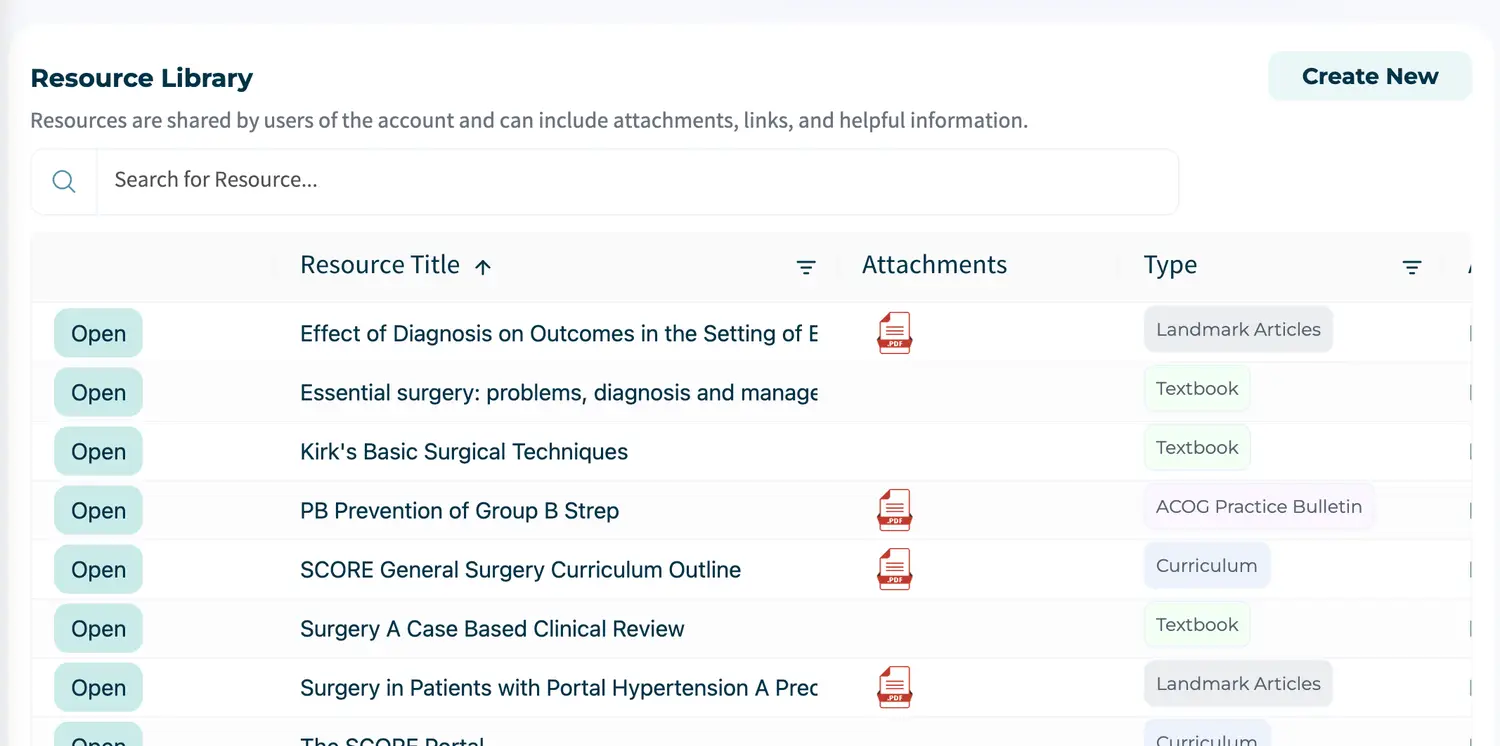Screen dimensions: 1500x746
Task: Click the Attachments column header
Action: pyautogui.click(x=934, y=265)
